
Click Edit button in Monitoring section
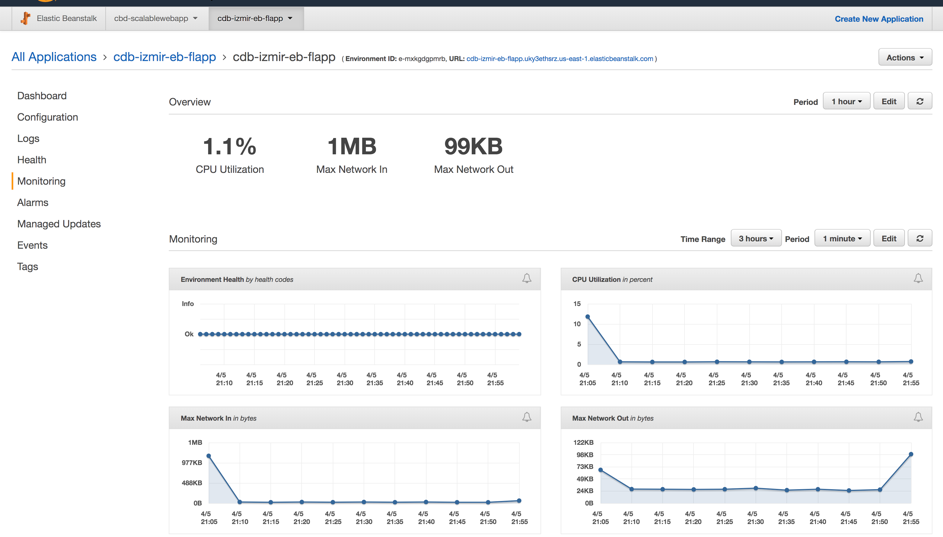pyautogui.click(x=889, y=239)
